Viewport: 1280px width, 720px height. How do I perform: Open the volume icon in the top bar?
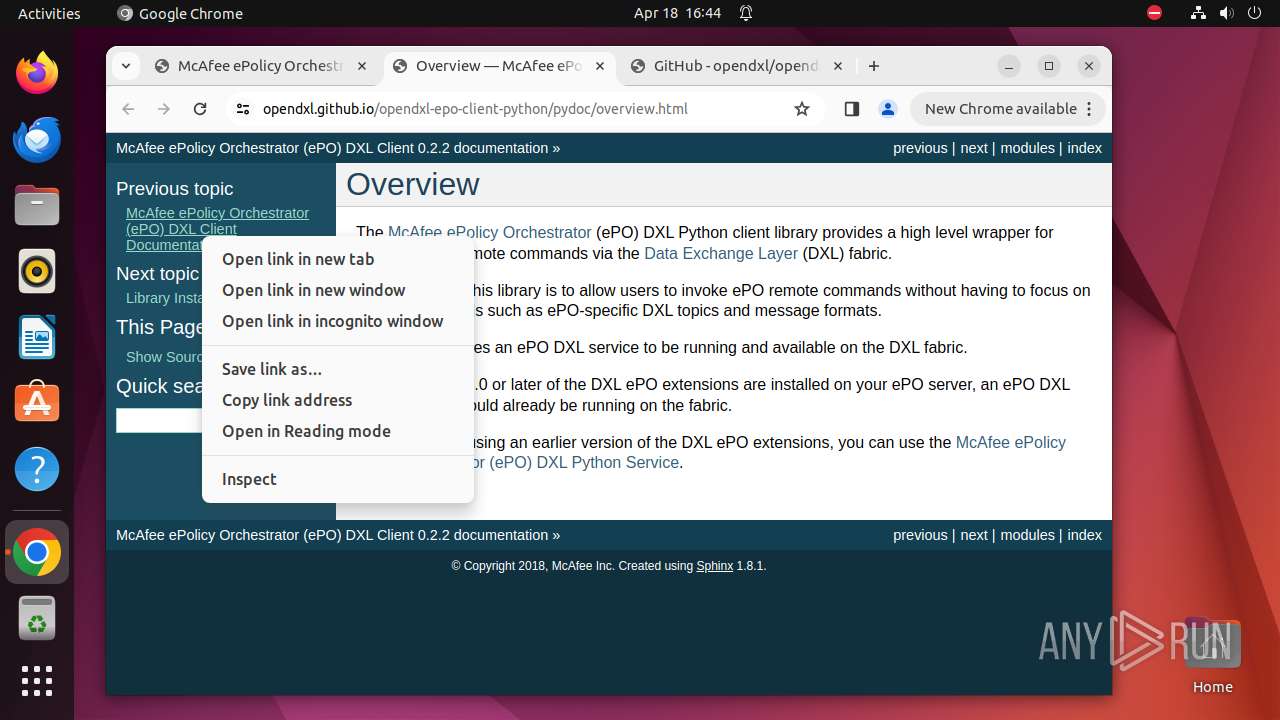(1227, 13)
